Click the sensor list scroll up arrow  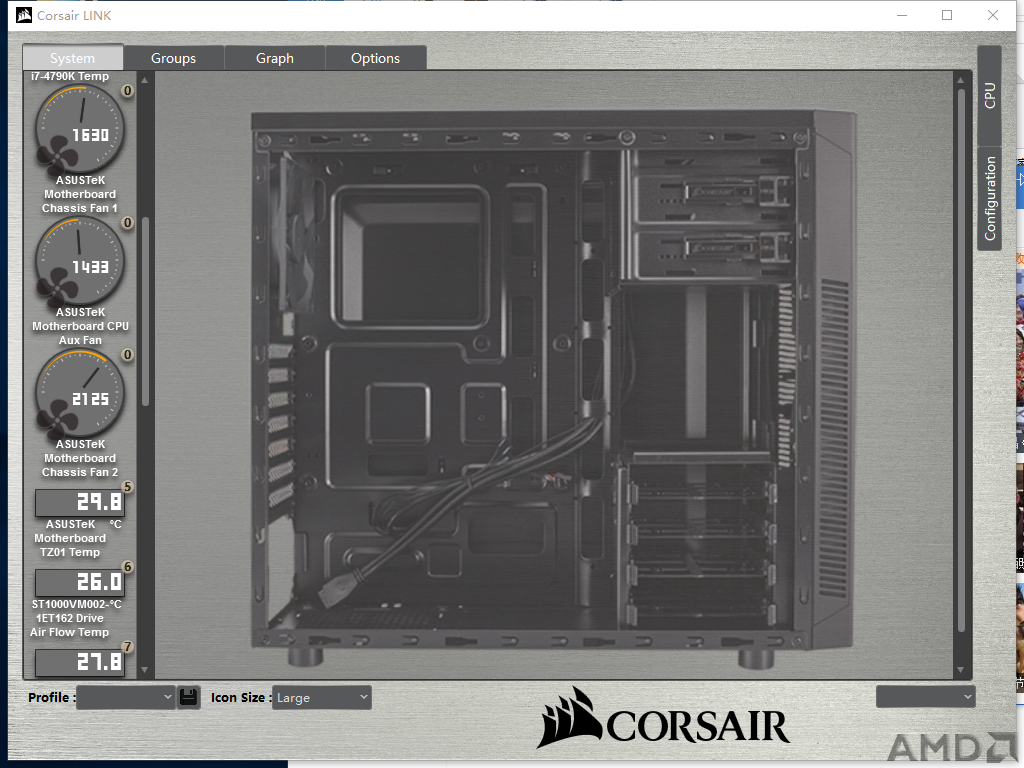[144, 80]
